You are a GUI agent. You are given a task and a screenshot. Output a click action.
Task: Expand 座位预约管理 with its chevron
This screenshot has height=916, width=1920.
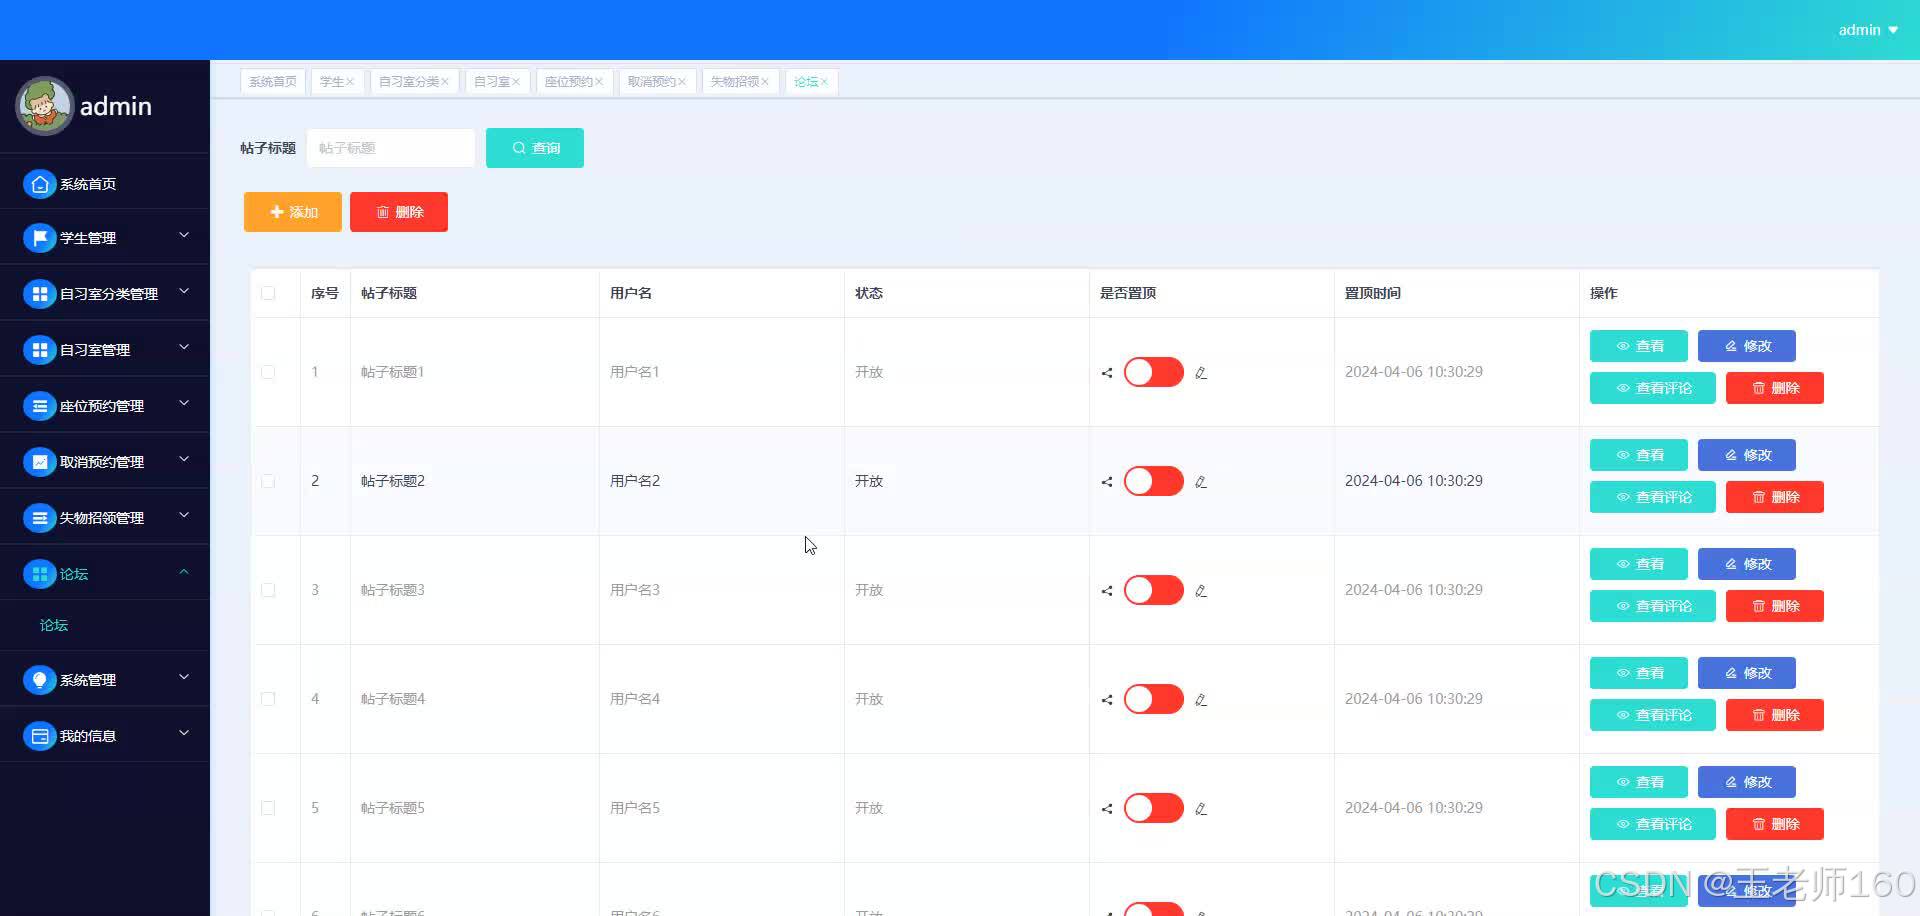click(x=184, y=404)
